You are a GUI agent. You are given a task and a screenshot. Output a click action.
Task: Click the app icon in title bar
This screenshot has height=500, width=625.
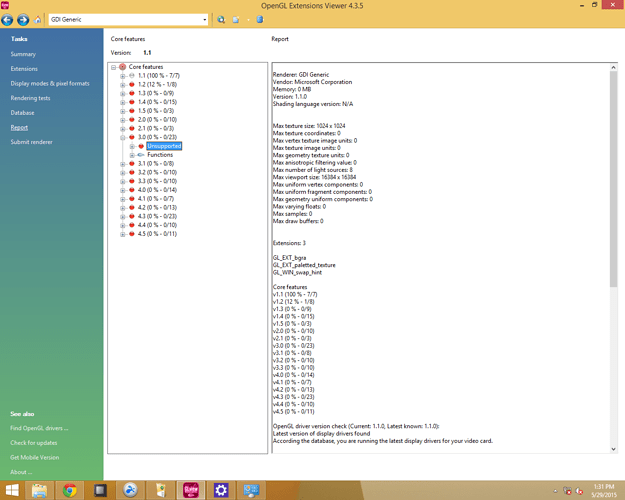click(5, 5)
